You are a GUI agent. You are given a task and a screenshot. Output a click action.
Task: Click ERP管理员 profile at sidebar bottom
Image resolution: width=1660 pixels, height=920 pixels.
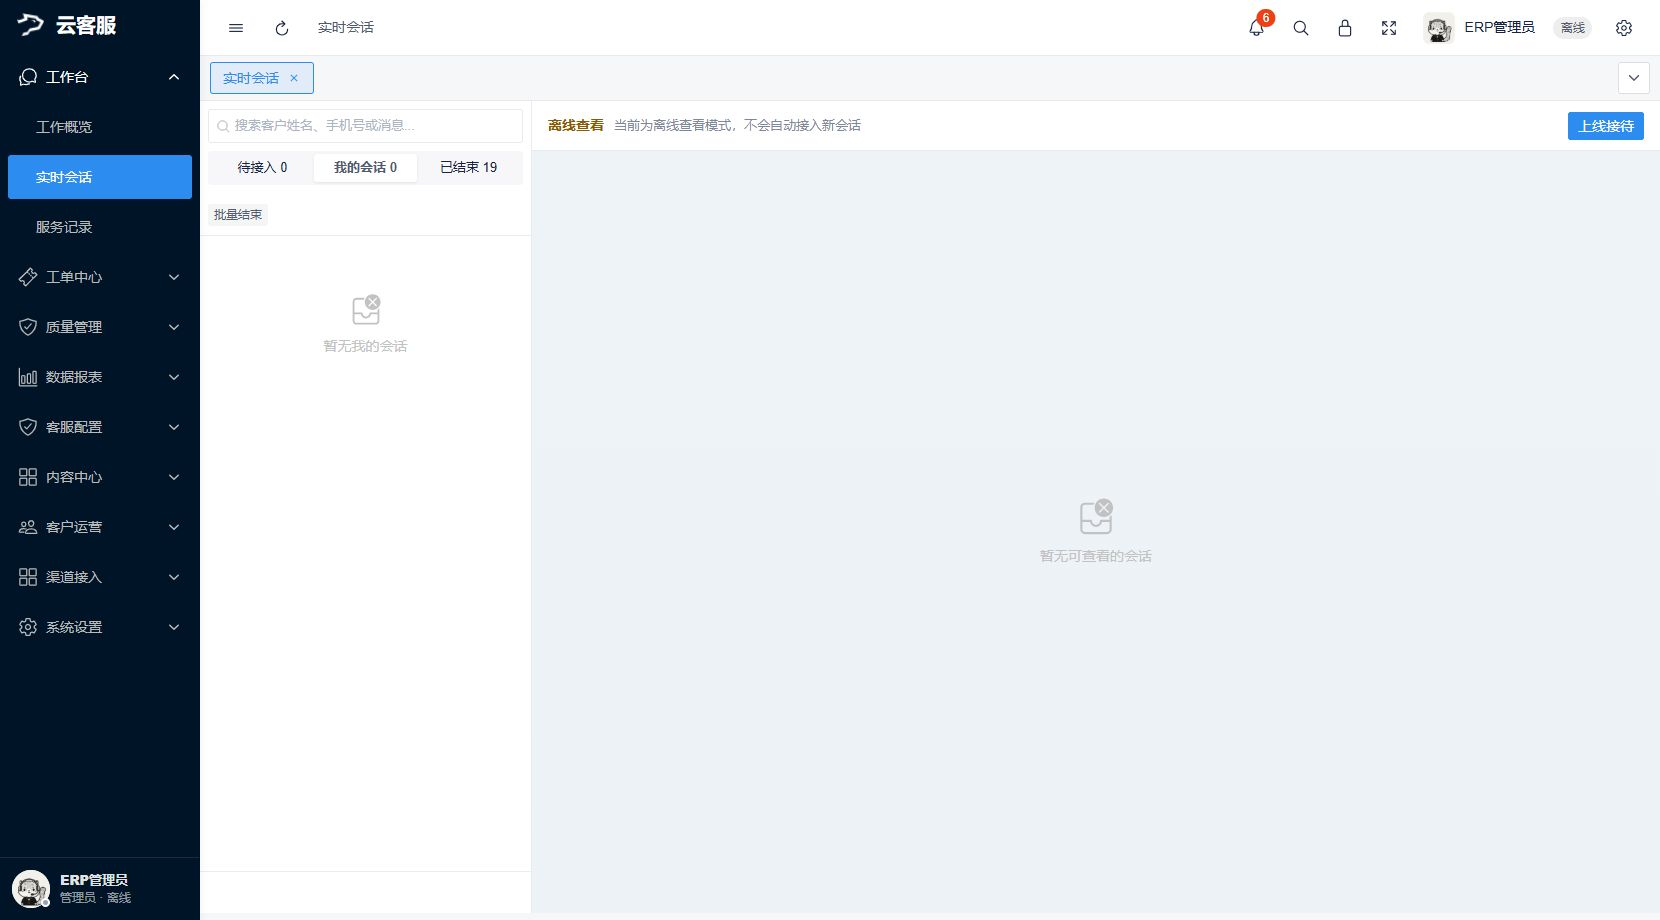[100, 888]
